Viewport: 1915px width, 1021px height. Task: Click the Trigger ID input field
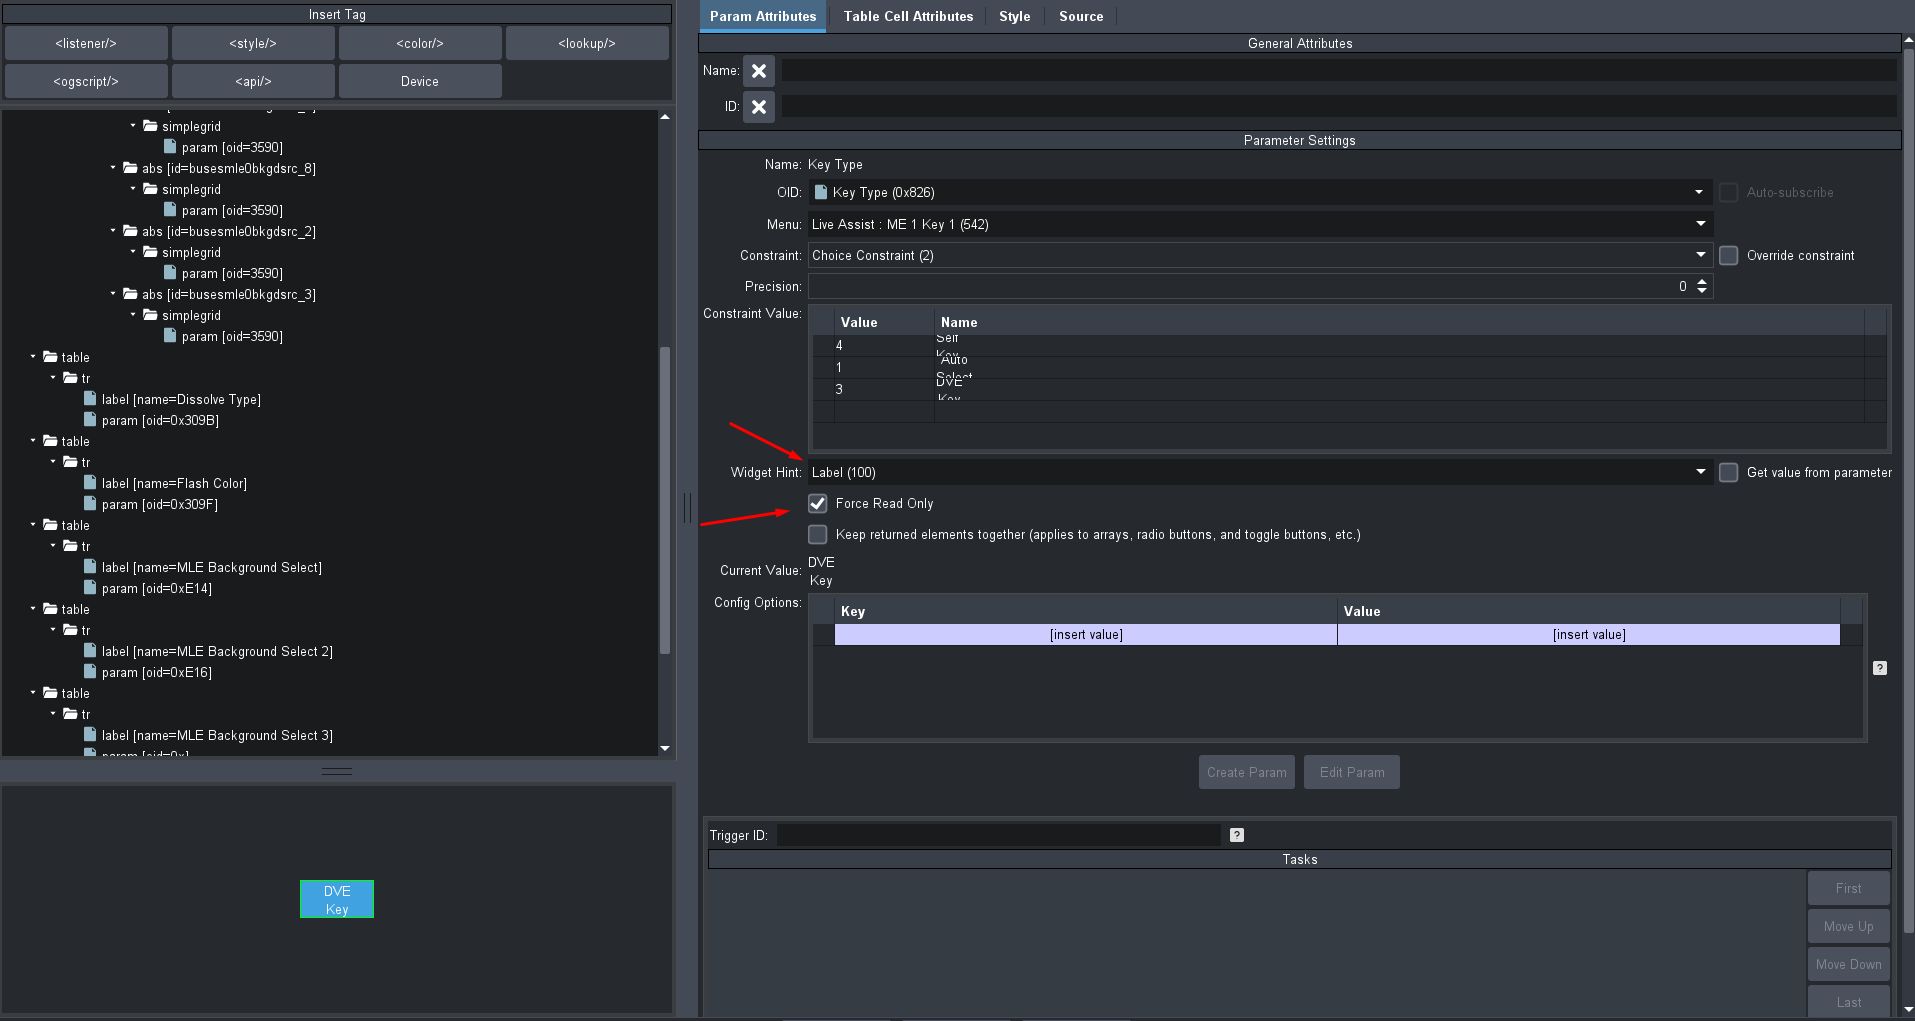pyautogui.click(x=999, y=835)
